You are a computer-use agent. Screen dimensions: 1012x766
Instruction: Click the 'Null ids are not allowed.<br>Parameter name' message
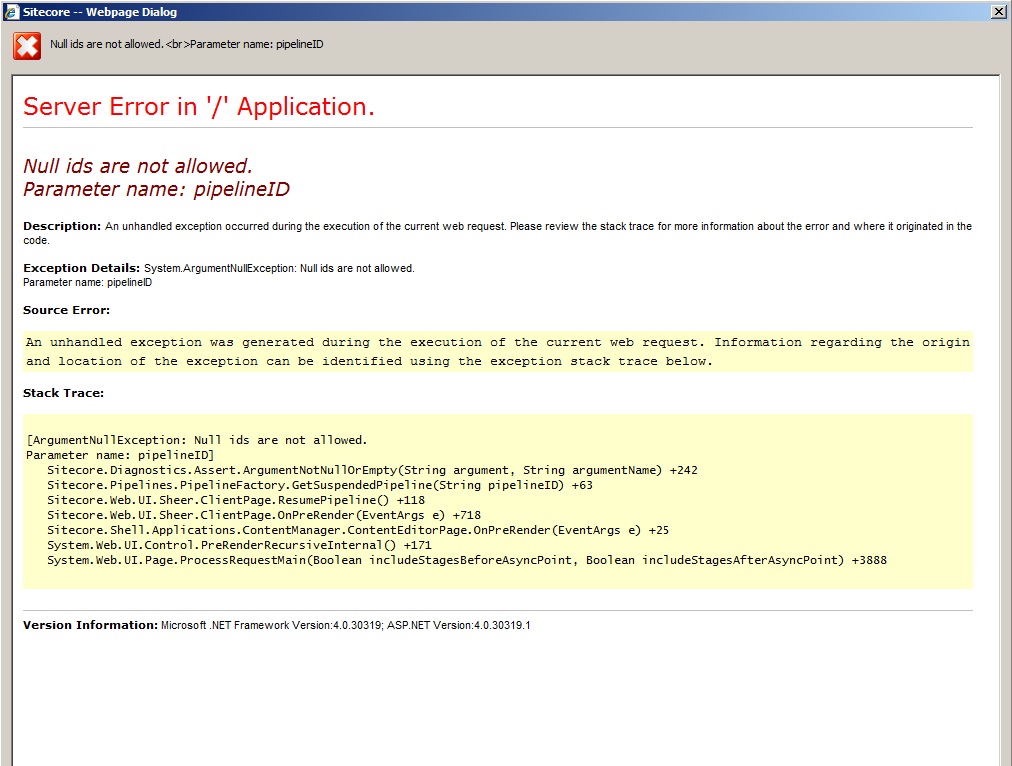pos(187,44)
